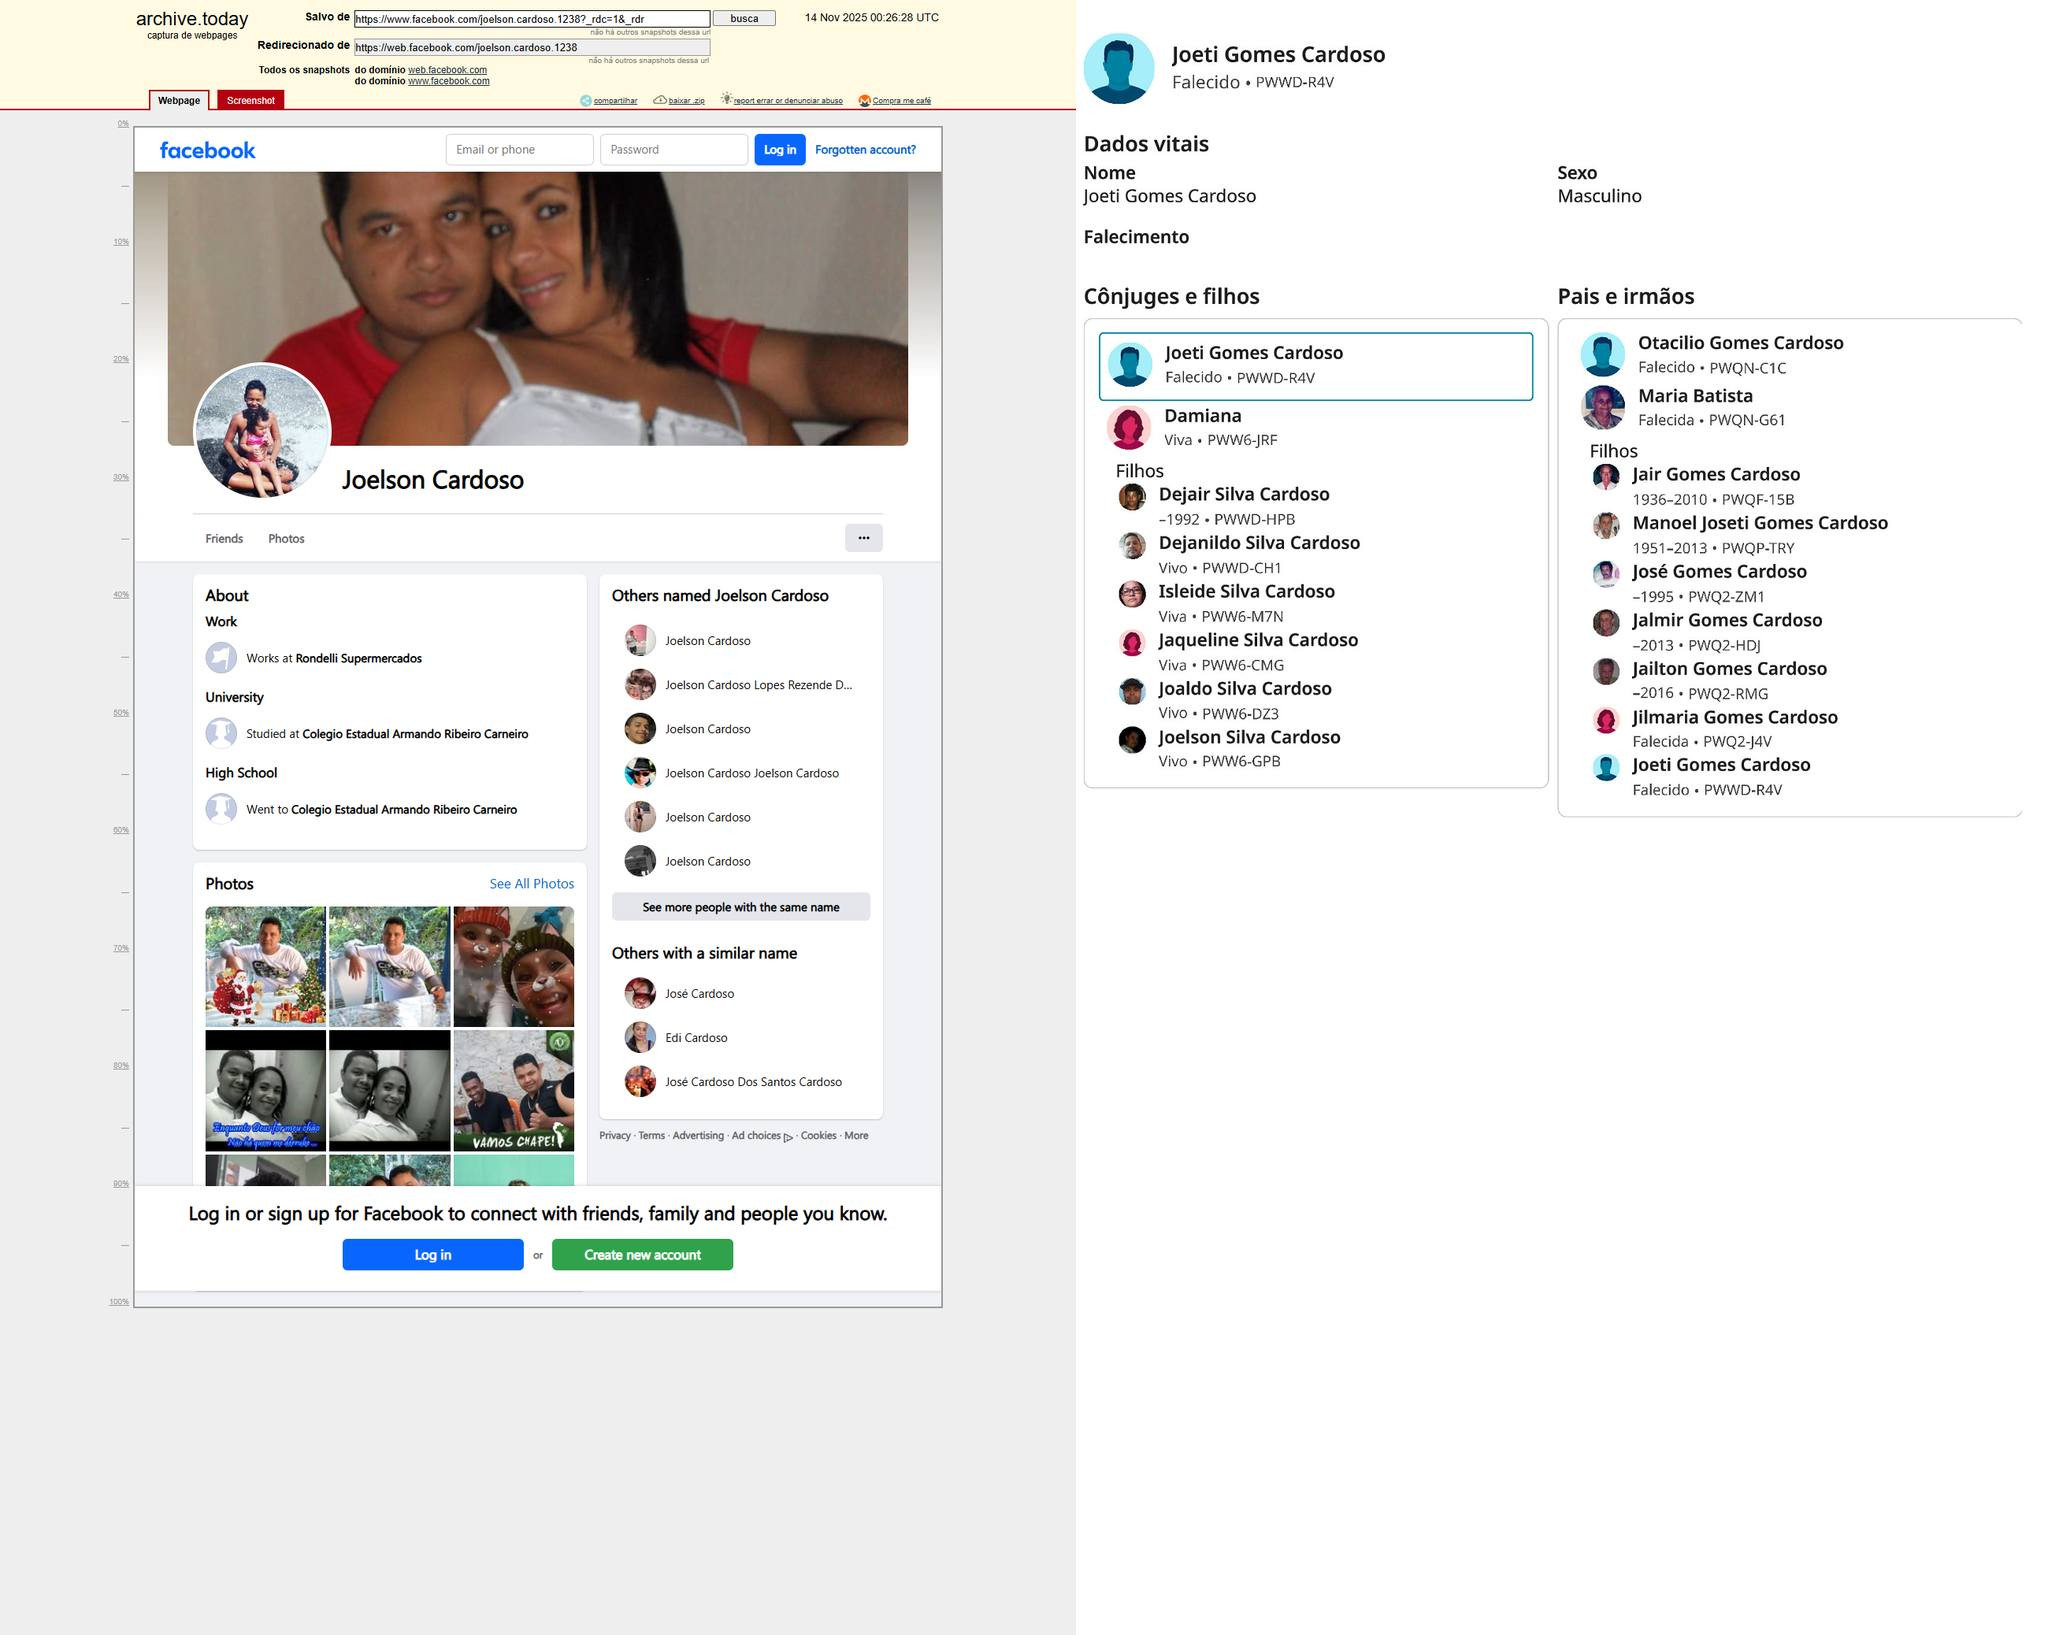Click the compartilhar share icon
2048x1635 pixels.
click(x=586, y=100)
